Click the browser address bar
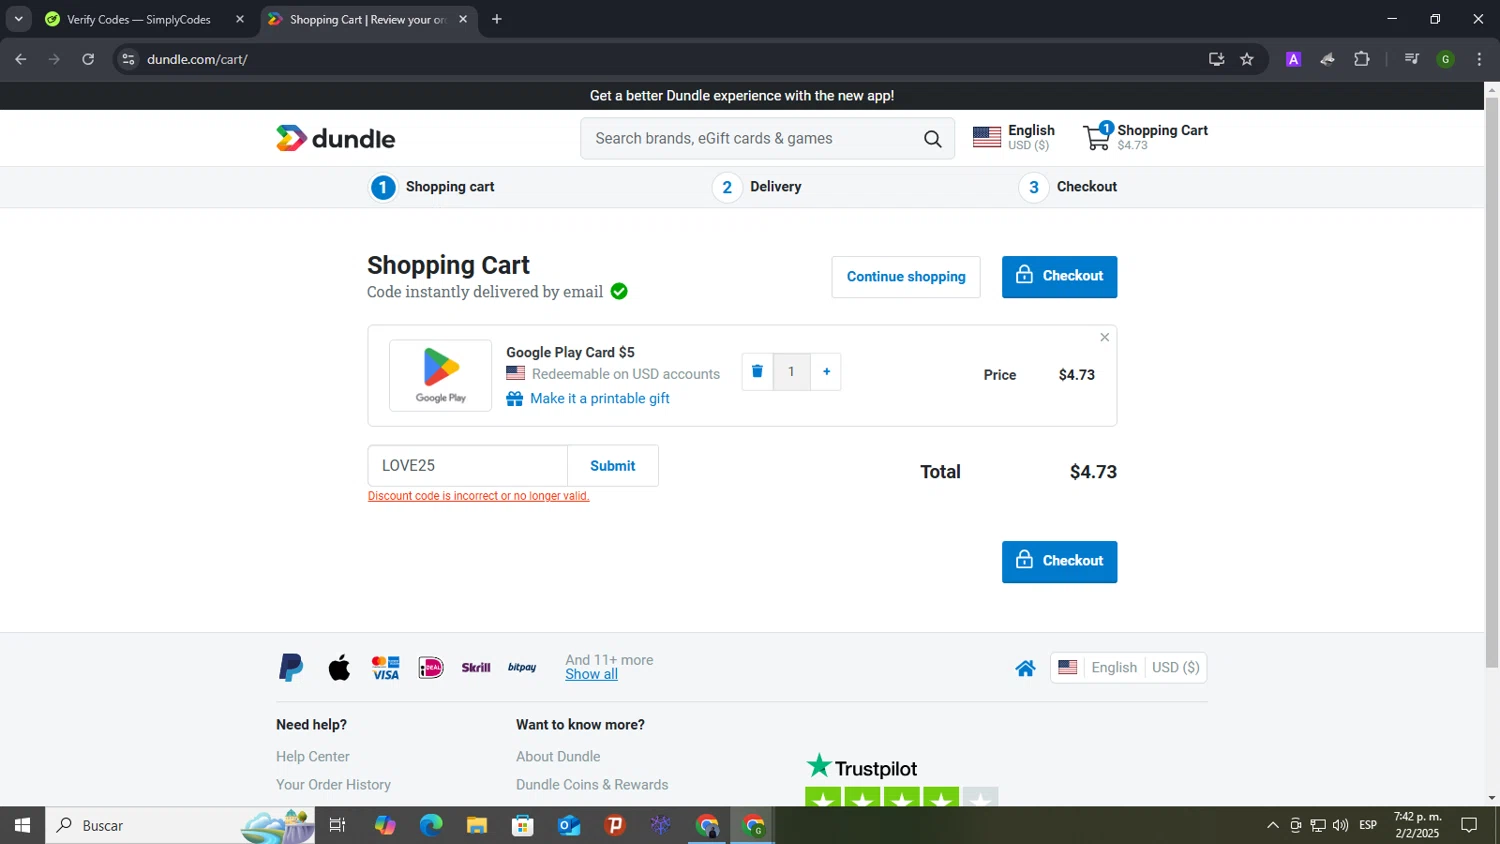 click(670, 59)
